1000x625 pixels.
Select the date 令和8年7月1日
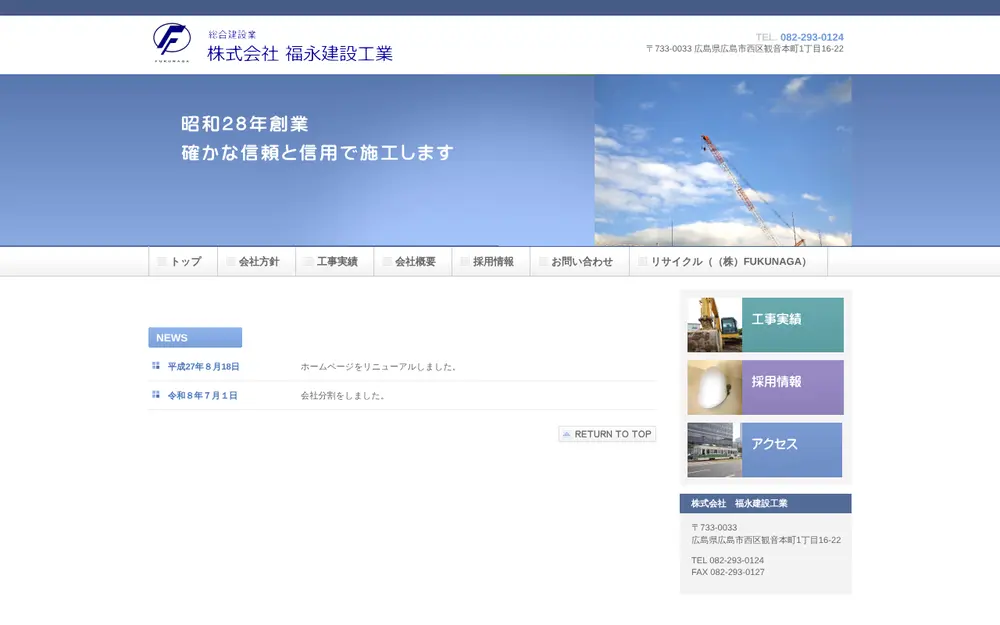202,395
